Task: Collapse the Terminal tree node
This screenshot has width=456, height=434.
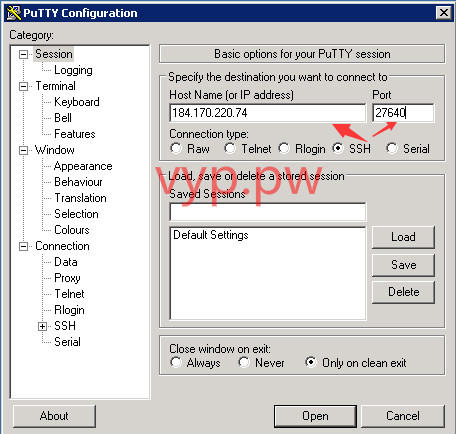Action: click(x=24, y=86)
